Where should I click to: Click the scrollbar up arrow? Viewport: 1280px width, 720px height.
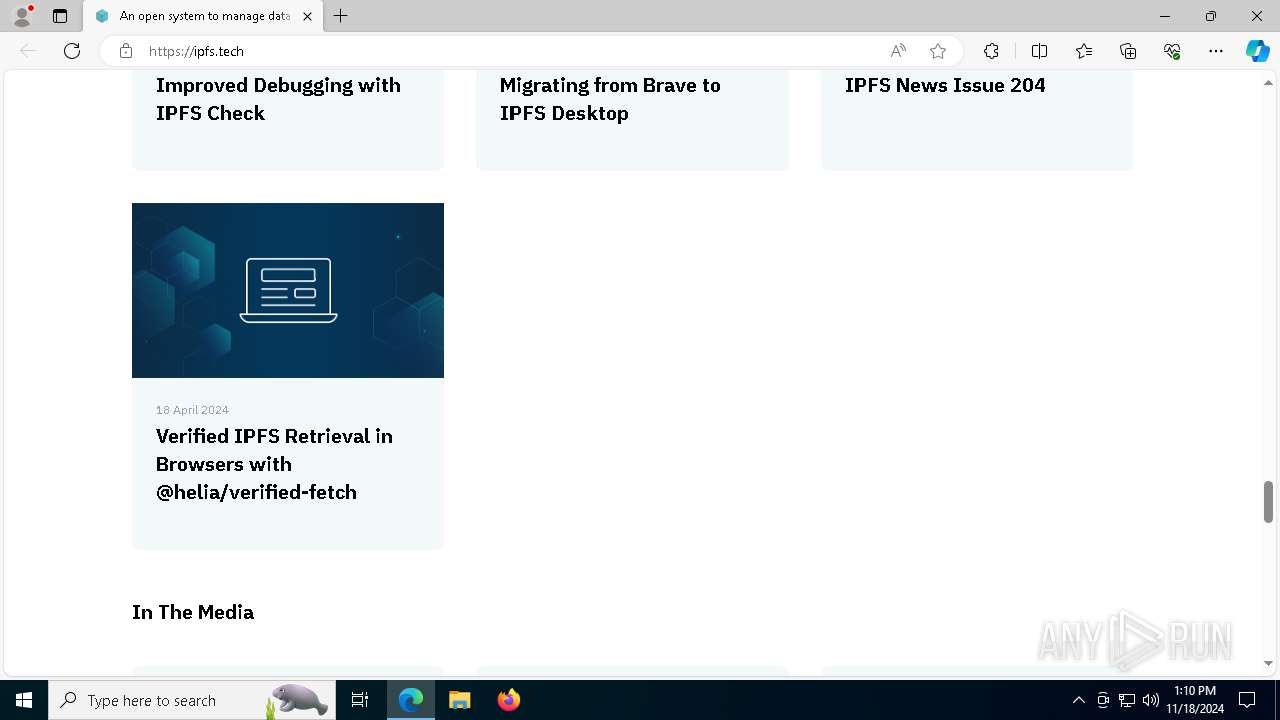1268,82
